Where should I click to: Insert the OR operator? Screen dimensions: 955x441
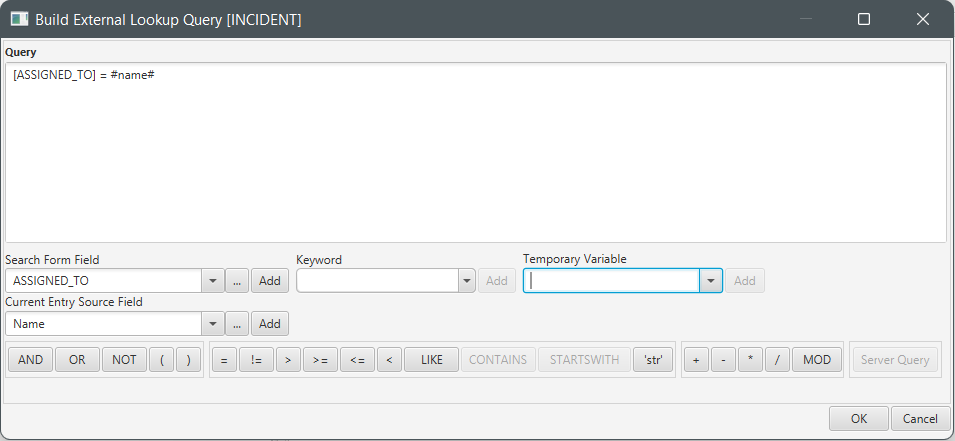[x=77, y=360]
